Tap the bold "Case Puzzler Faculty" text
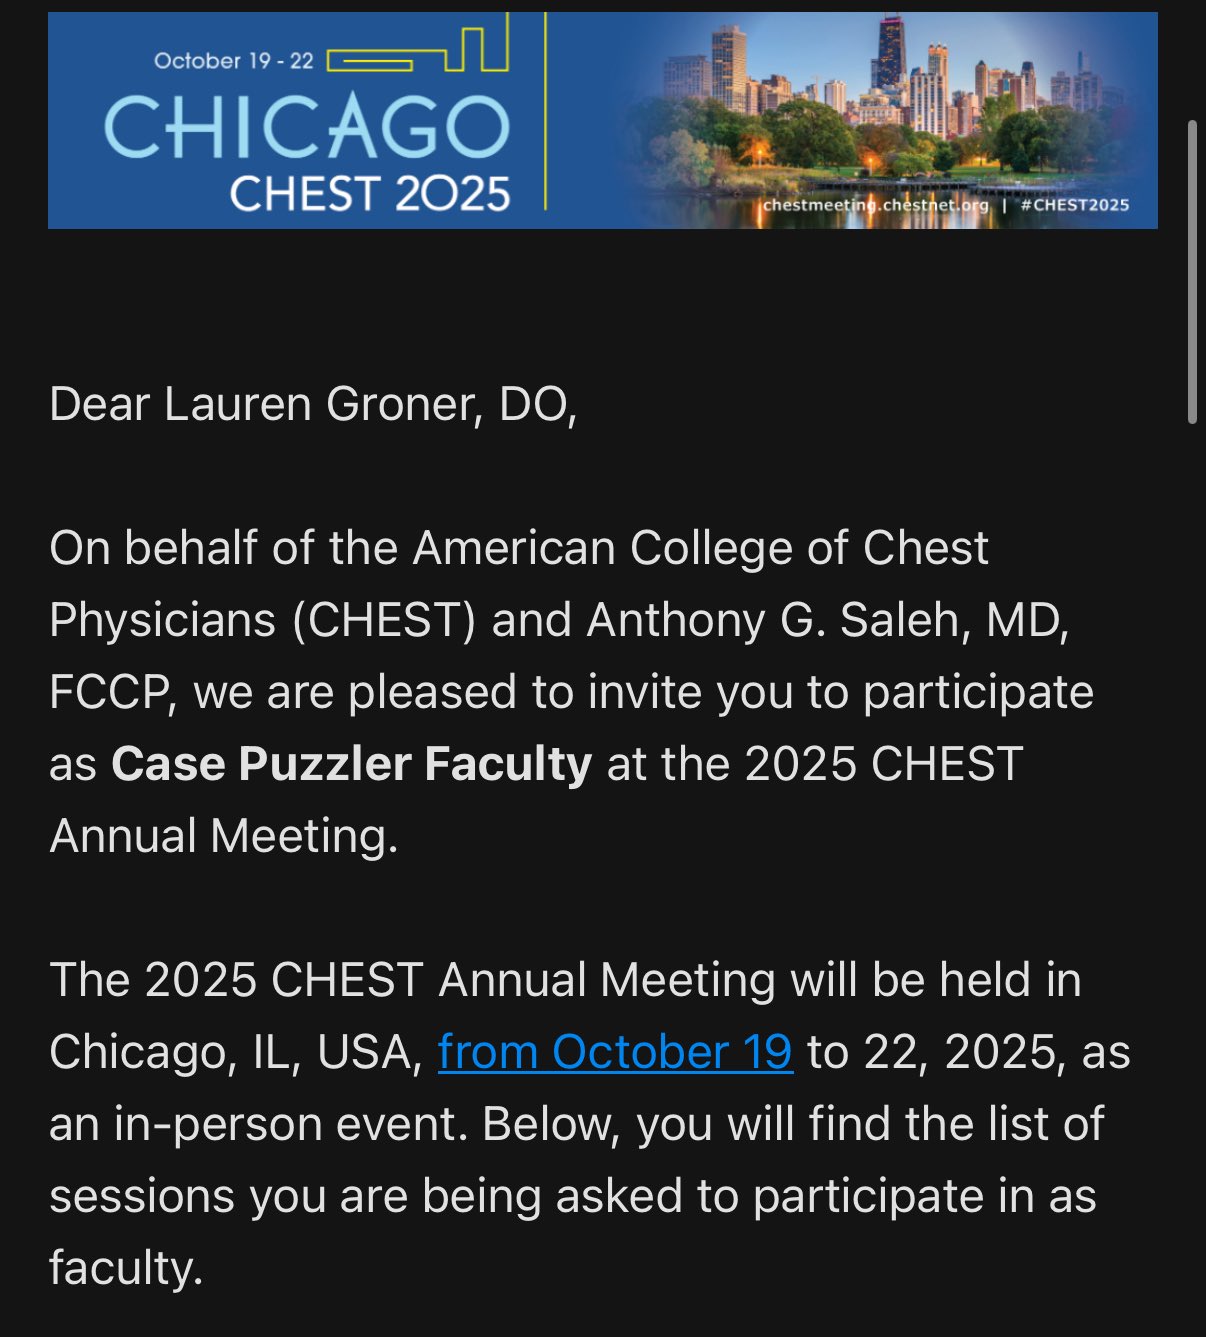 (352, 765)
